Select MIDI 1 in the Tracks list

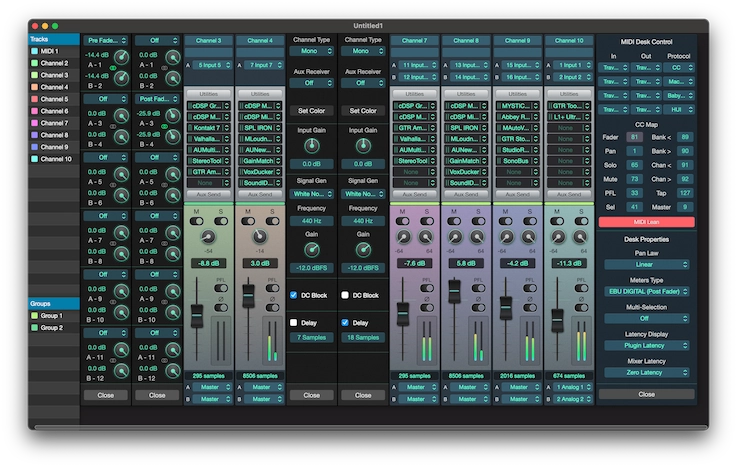coord(50,51)
